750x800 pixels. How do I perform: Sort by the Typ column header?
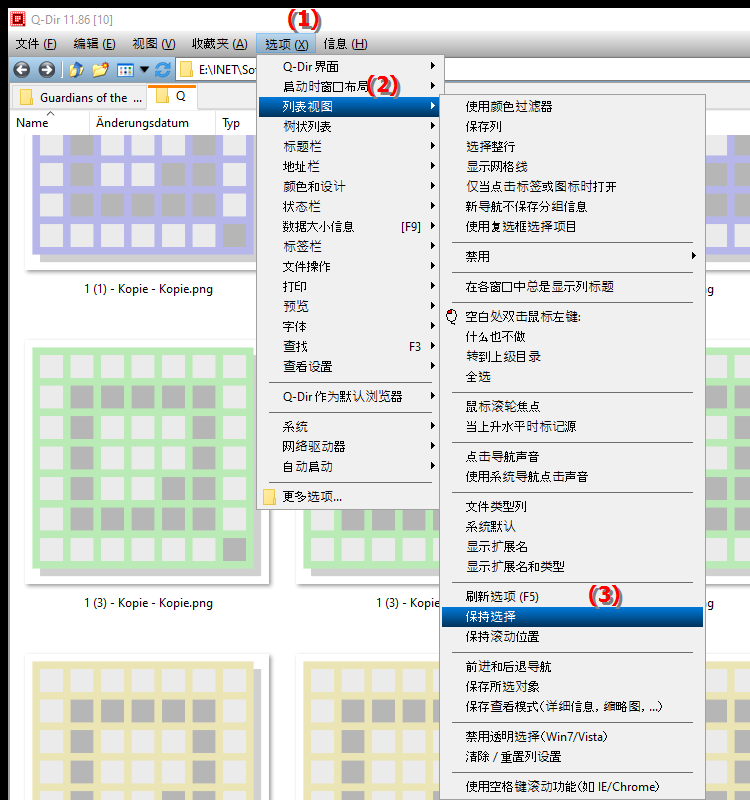[236, 123]
